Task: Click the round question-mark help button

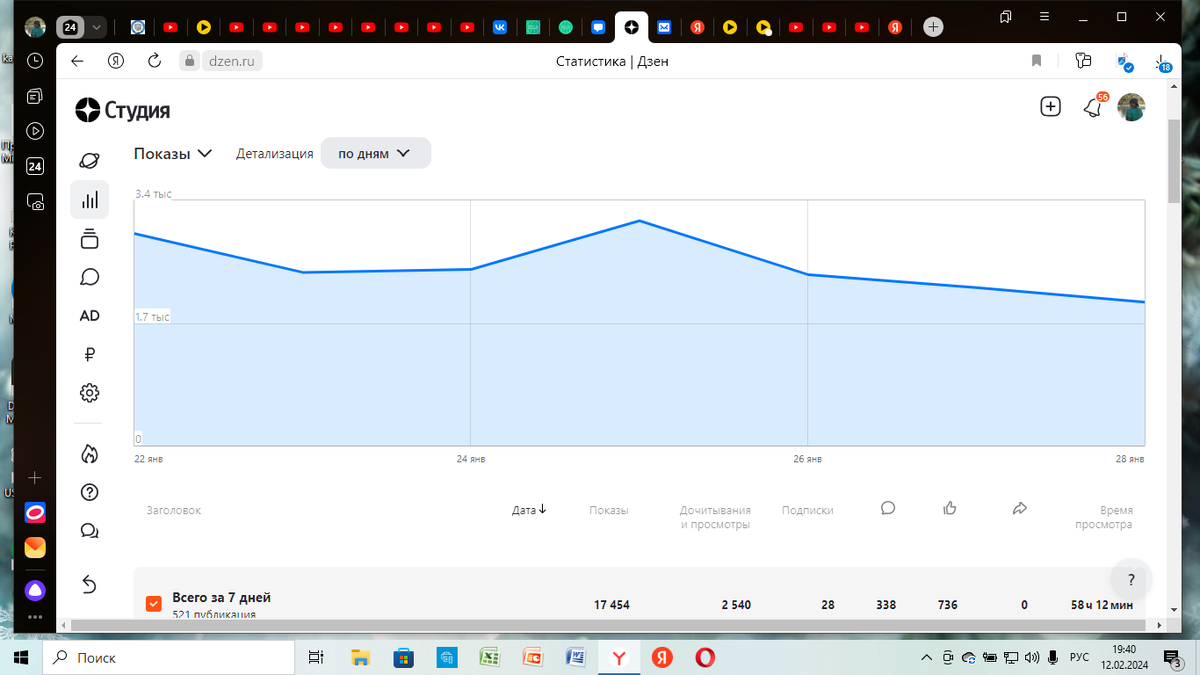Action: (1131, 580)
